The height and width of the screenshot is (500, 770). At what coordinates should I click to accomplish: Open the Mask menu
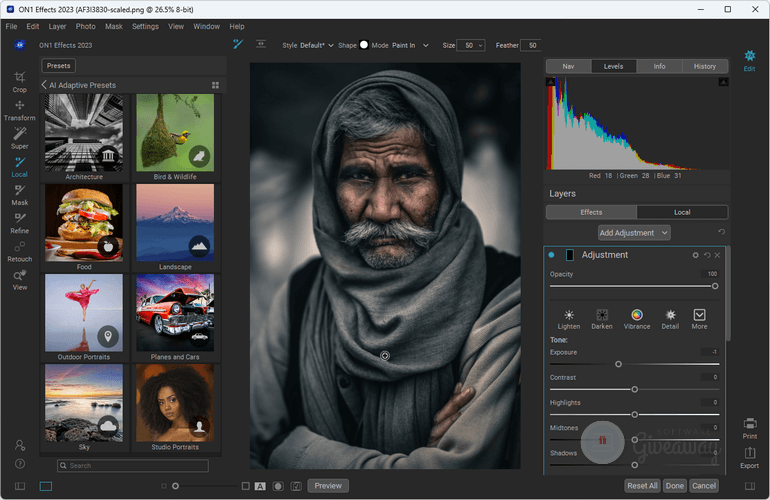pos(113,27)
